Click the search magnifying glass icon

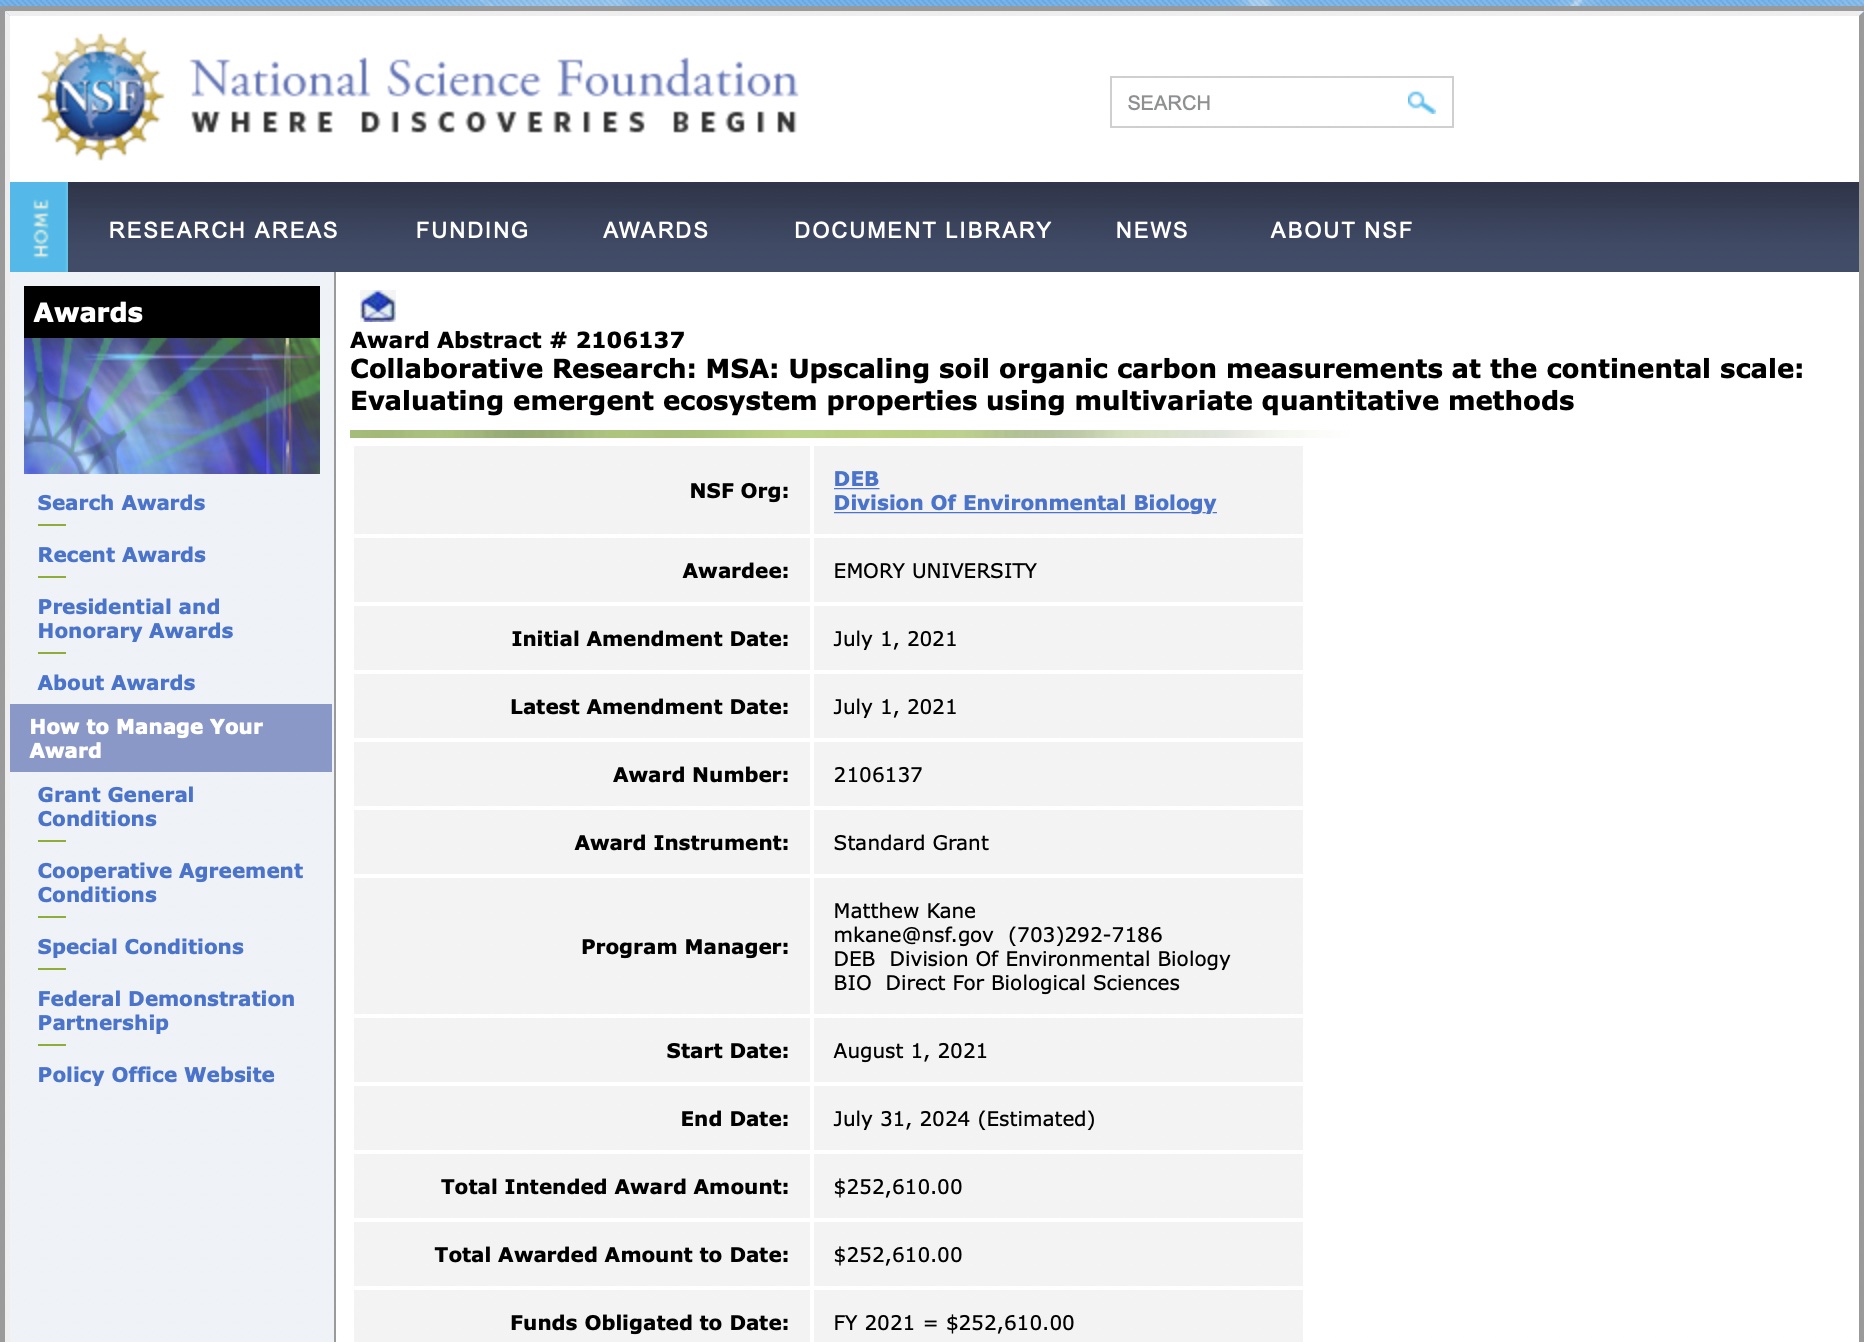tap(1420, 101)
